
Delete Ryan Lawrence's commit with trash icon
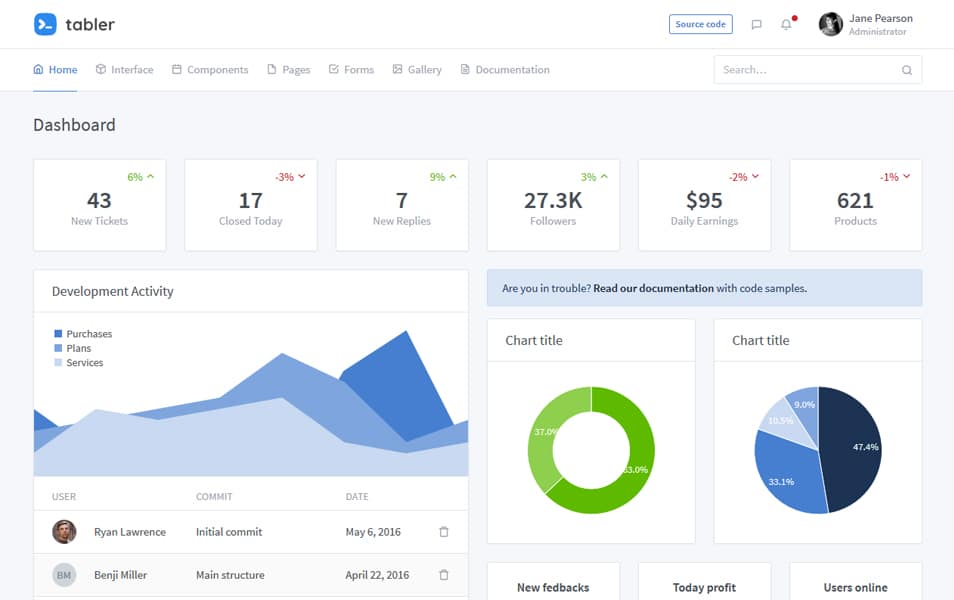444,532
